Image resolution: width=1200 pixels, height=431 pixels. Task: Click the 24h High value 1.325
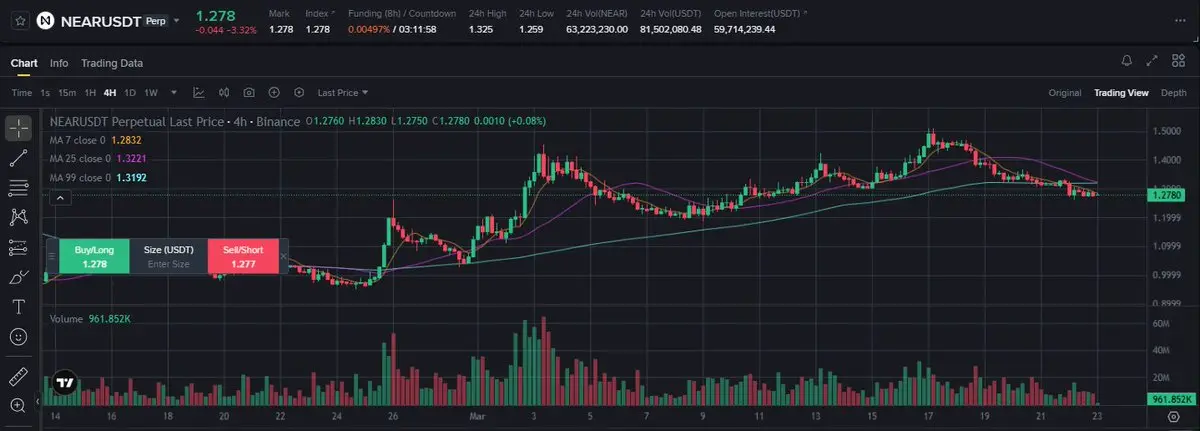point(481,29)
